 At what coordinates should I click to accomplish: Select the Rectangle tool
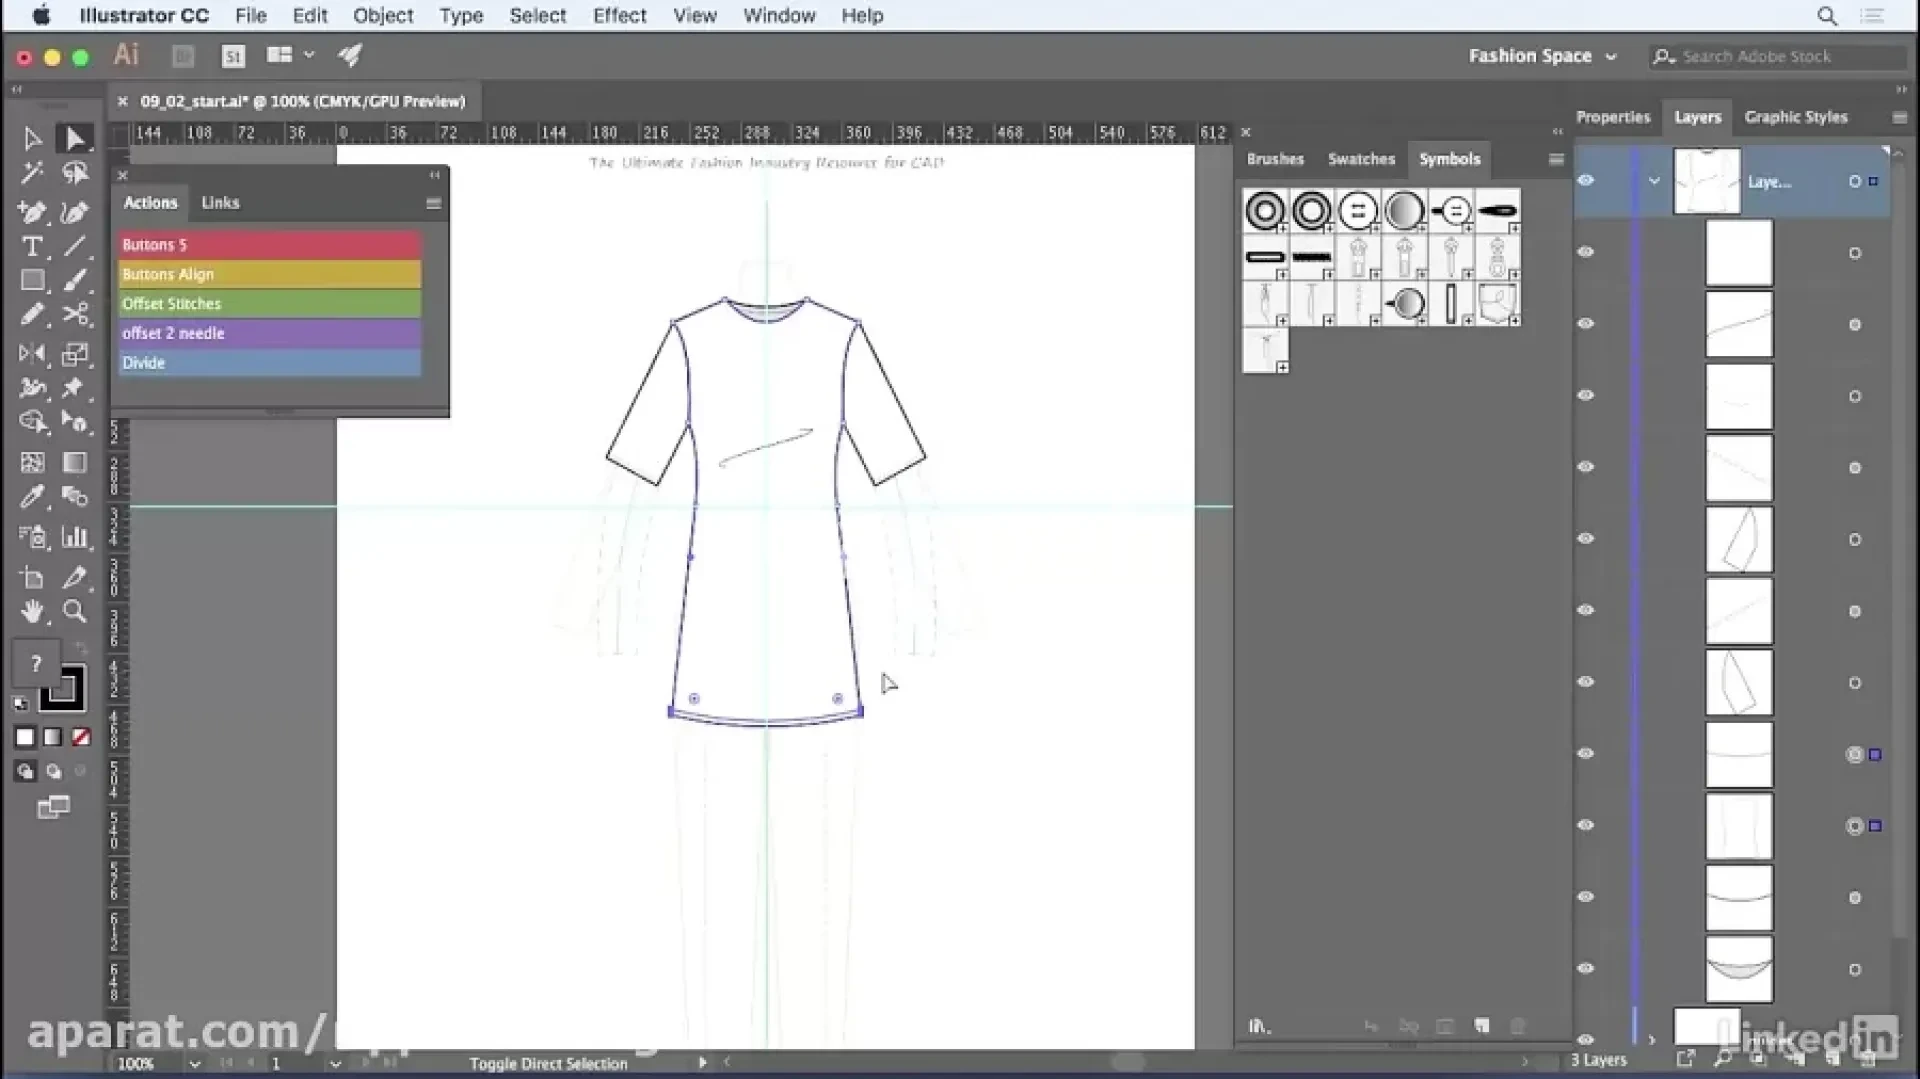(32, 281)
